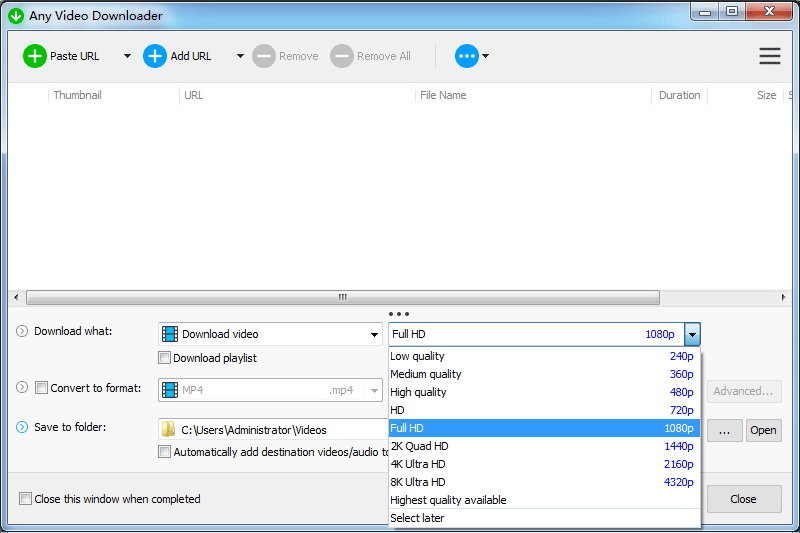Click the Duration column header
This screenshot has width=800, height=533.
click(x=679, y=95)
